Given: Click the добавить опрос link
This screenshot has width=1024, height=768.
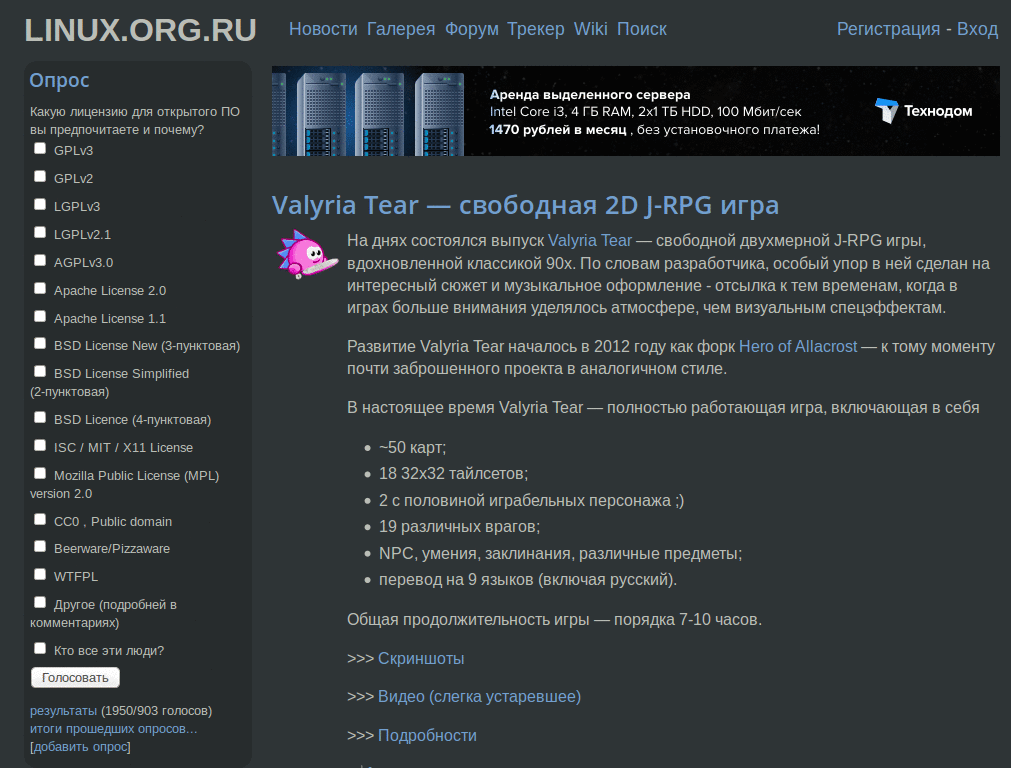Looking at the screenshot, I should pos(80,747).
